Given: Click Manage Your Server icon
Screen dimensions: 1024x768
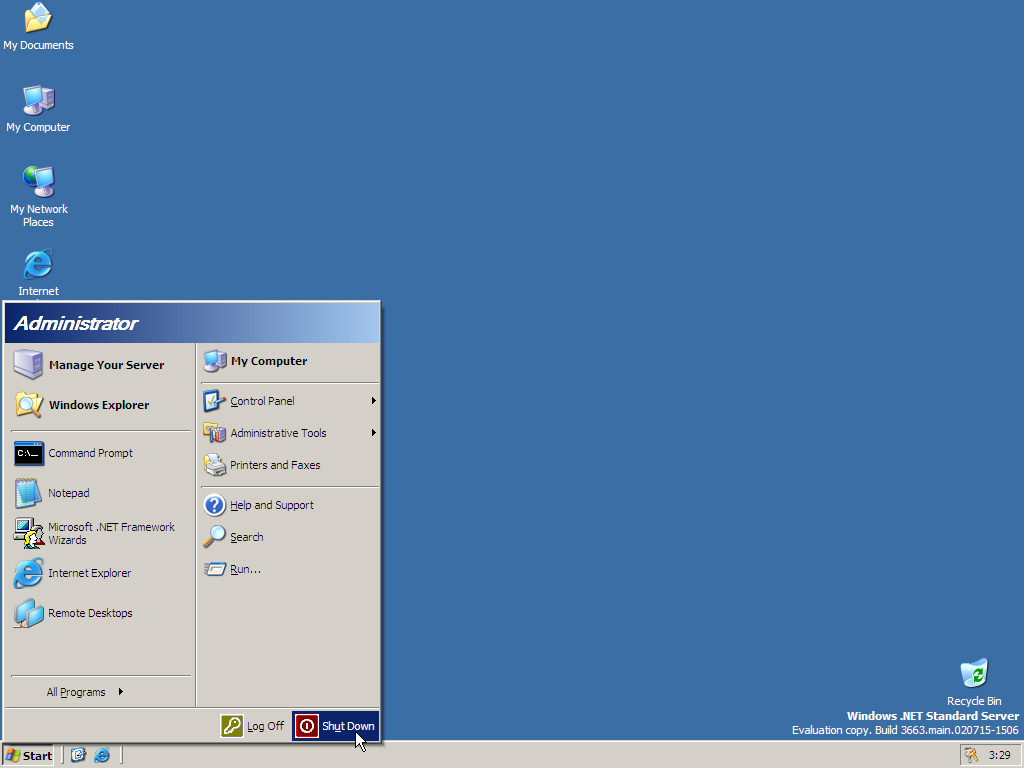Looking at the screenshot, I should coord(28,365).
